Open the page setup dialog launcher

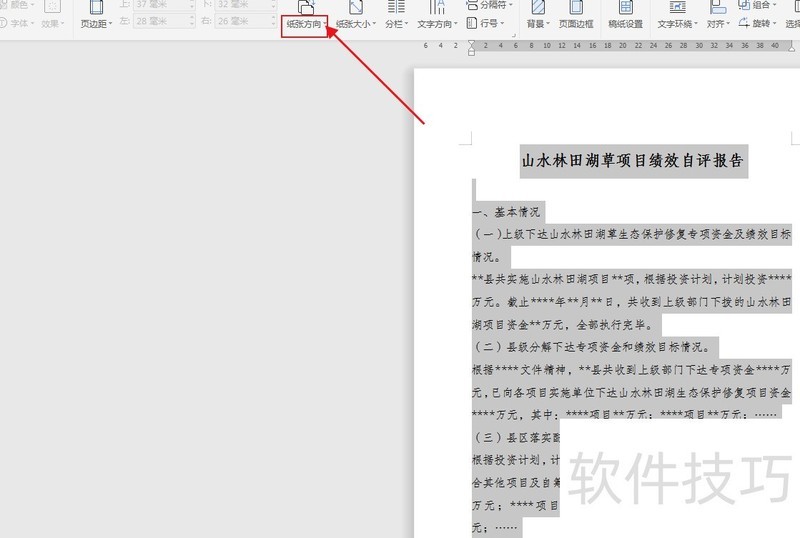point(514,35)
